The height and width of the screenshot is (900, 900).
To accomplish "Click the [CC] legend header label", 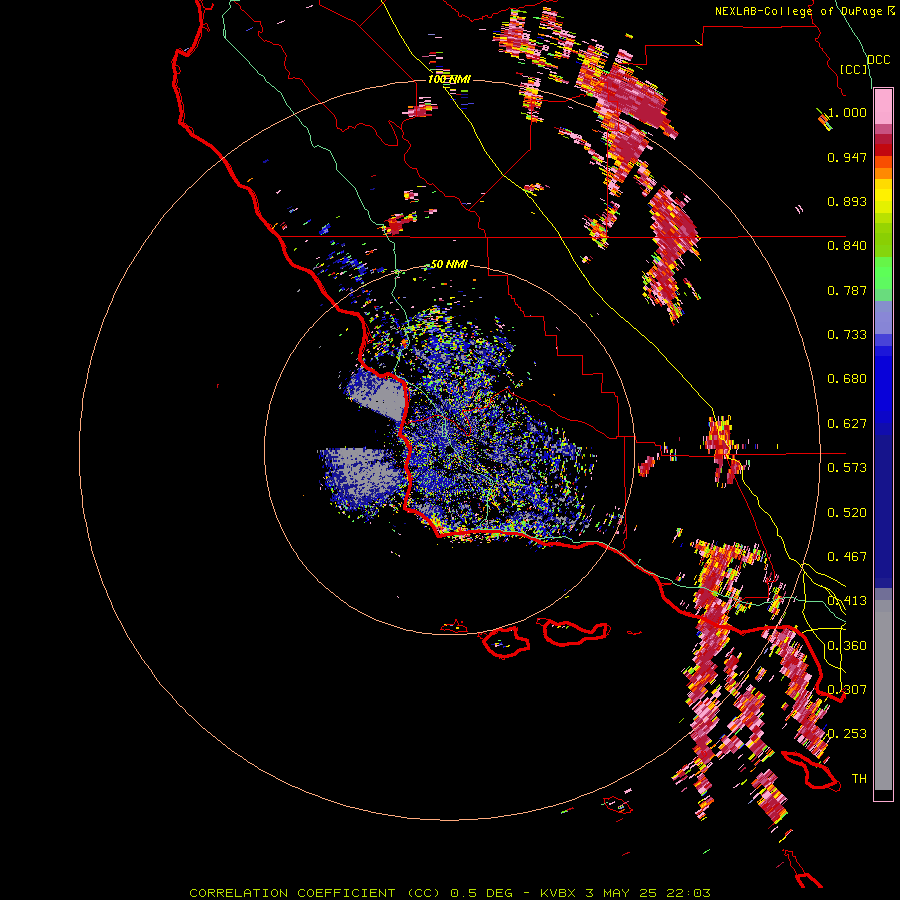I will [x=854, y=69].
